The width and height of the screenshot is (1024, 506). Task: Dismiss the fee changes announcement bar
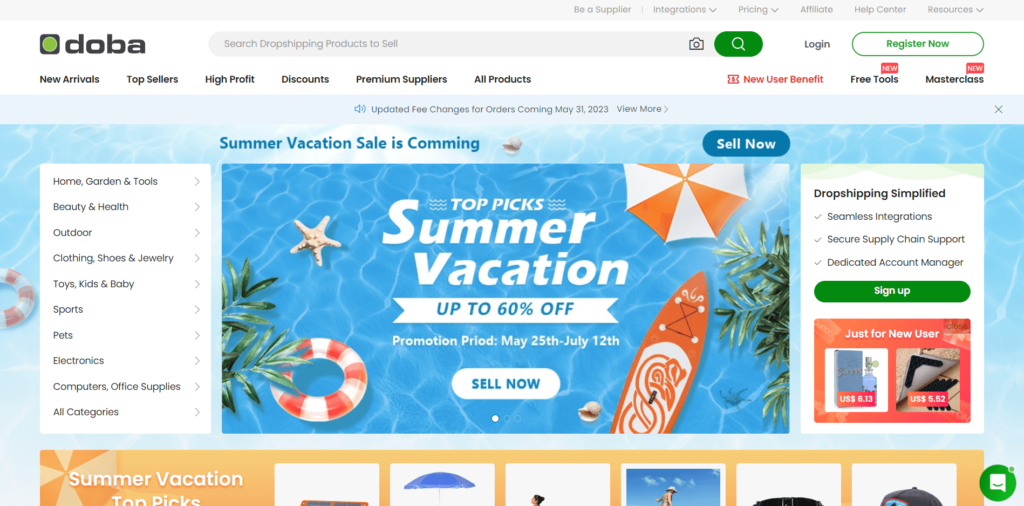pyautogui.click(x=998, y=110)
